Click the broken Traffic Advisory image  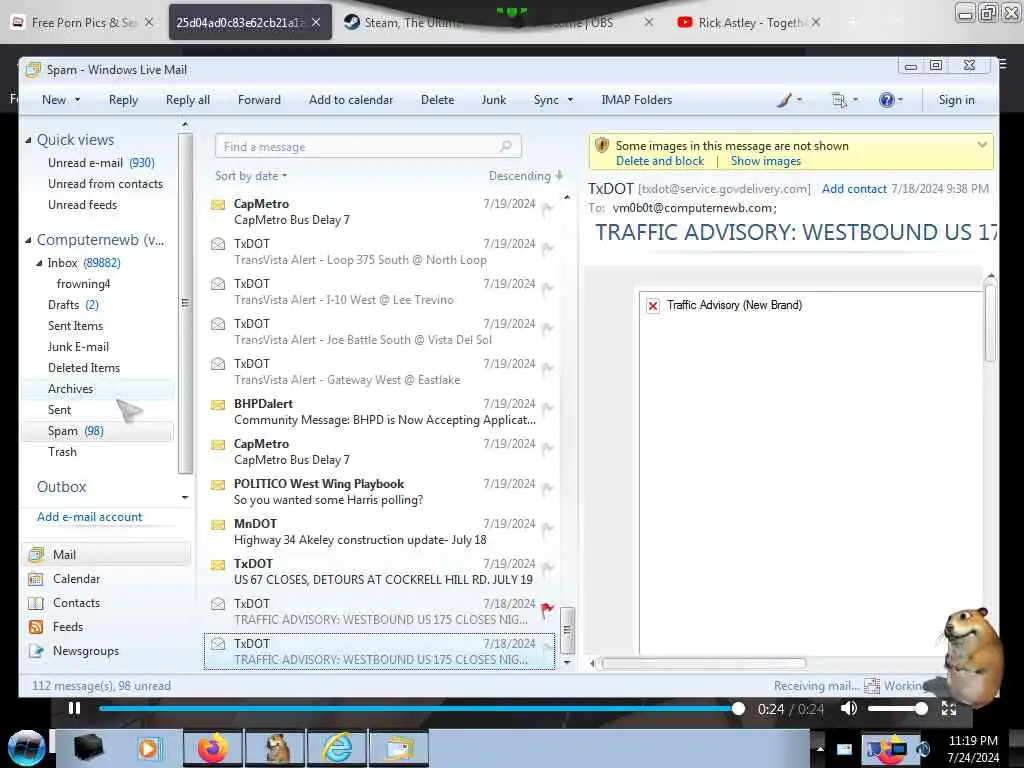(x=652, y=306)
